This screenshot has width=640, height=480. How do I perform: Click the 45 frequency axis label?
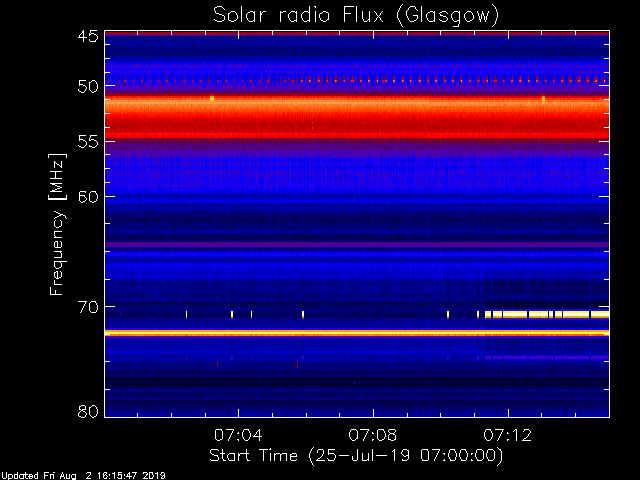pyautogui.click(x=88, y=37)
